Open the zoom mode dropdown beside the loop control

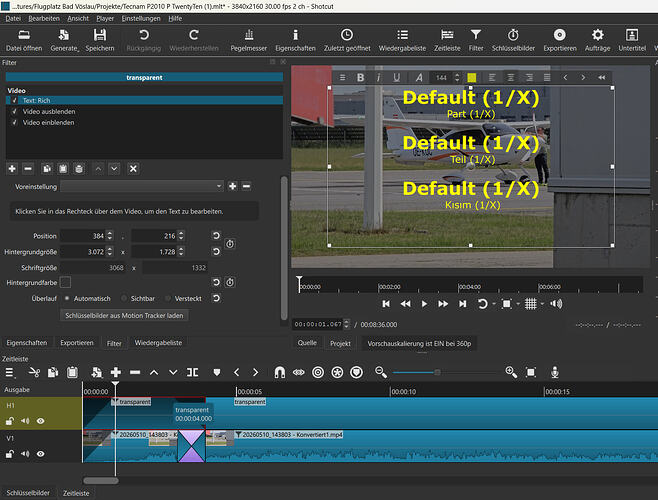pyautogui.click(x=519, y=304)
